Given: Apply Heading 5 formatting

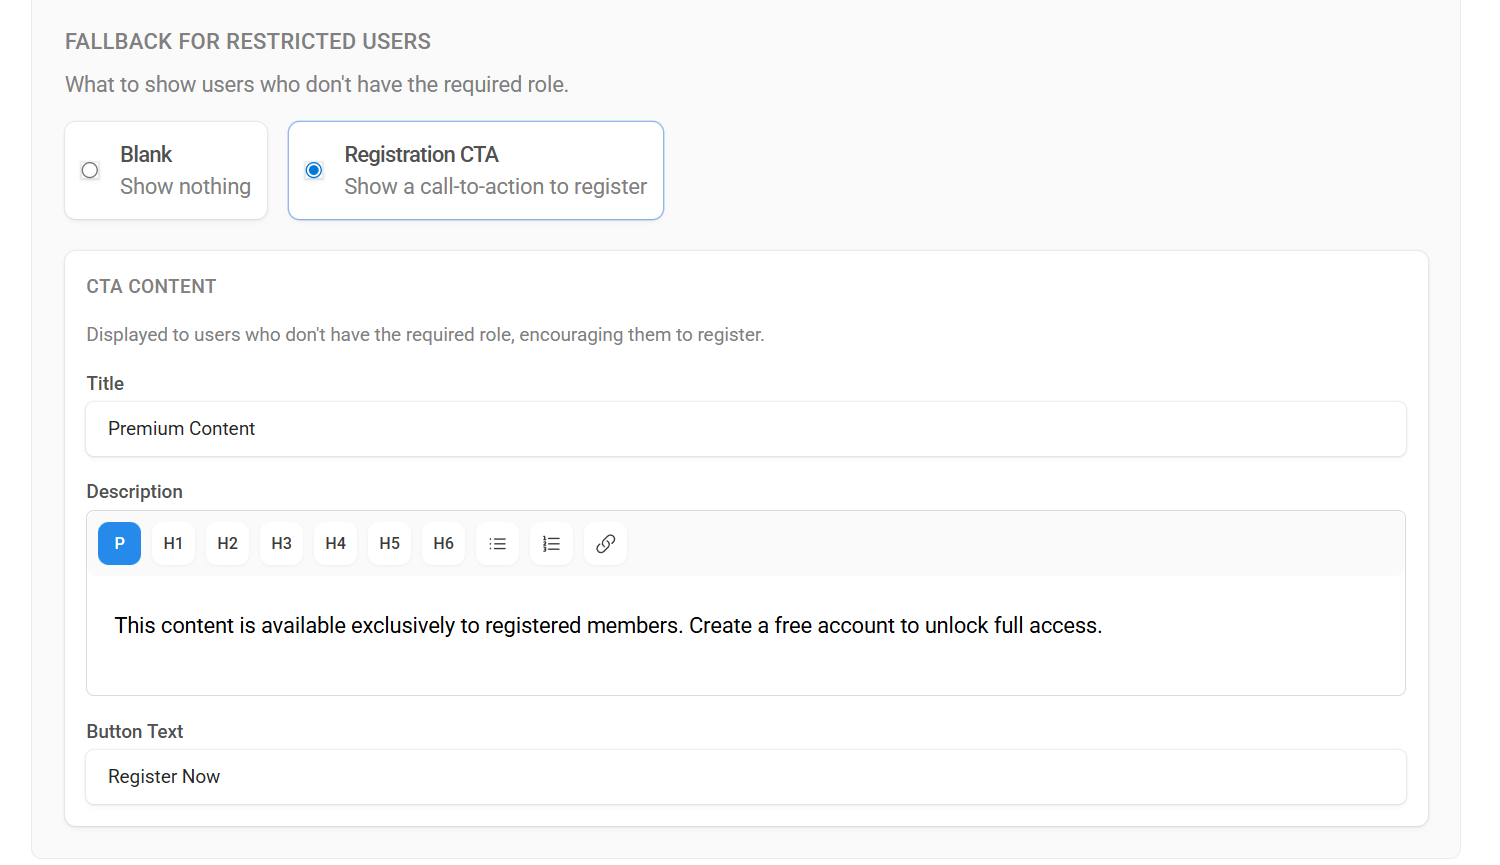Looking at the screenshot, I should pyautogui.click(x=389, y=543).
